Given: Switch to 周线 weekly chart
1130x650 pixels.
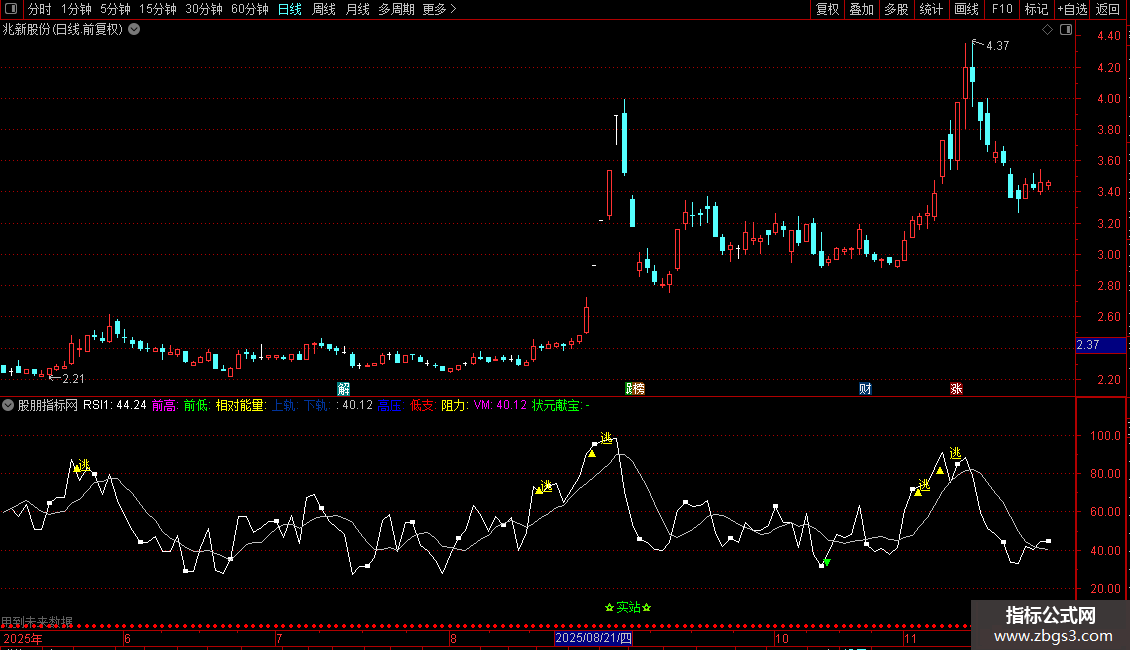Looking at the screenshot, I should 324,9.
